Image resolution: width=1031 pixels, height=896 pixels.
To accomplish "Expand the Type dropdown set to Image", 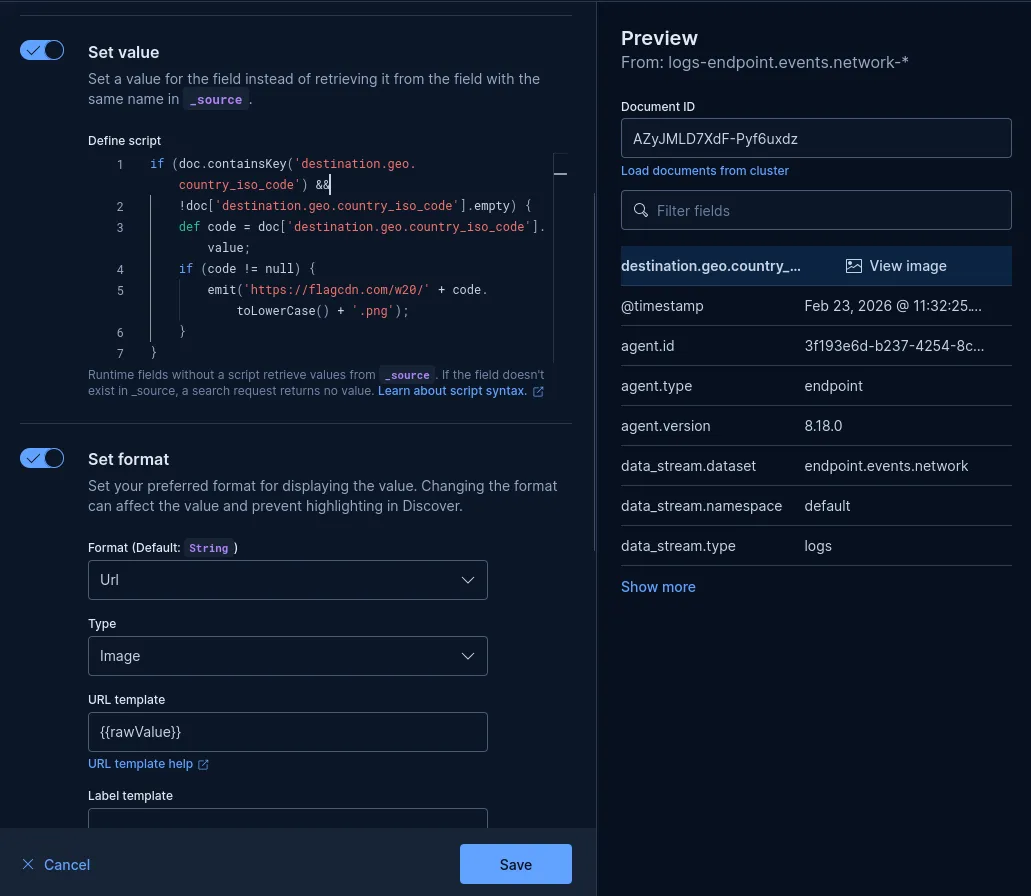I will (287, 656).
